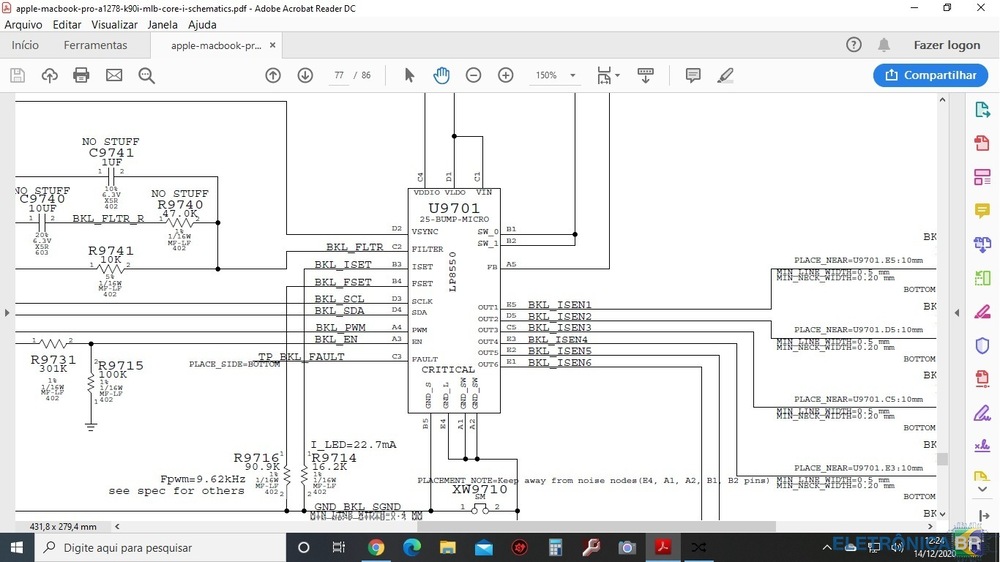Open the highlighter pen tool
This screenshot has width=1000, height=562.
[x=725, y=75]
